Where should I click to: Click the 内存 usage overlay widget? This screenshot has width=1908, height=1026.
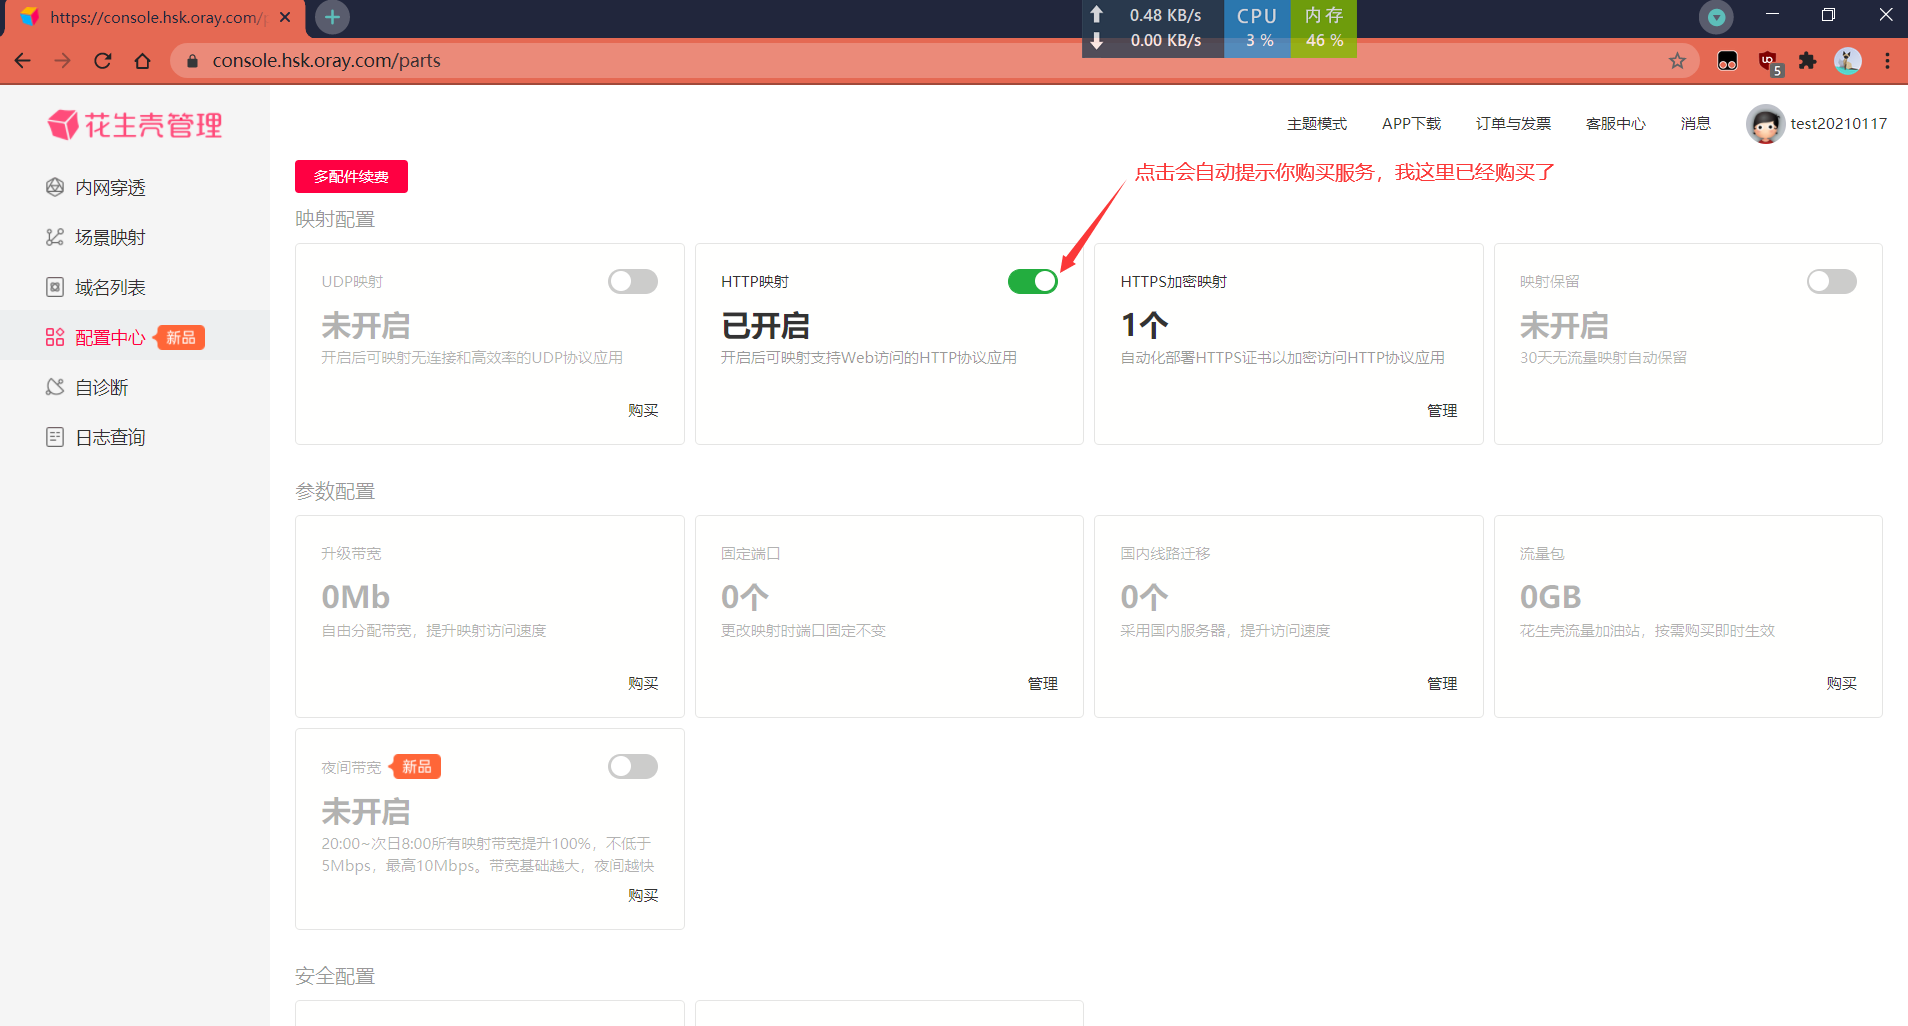click(x=1324, y=28)
